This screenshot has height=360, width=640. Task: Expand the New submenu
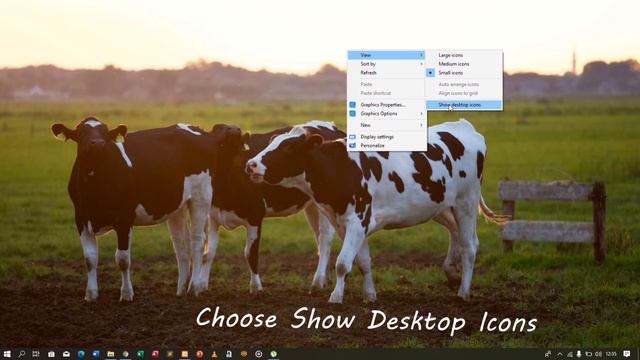pos(386,125)
